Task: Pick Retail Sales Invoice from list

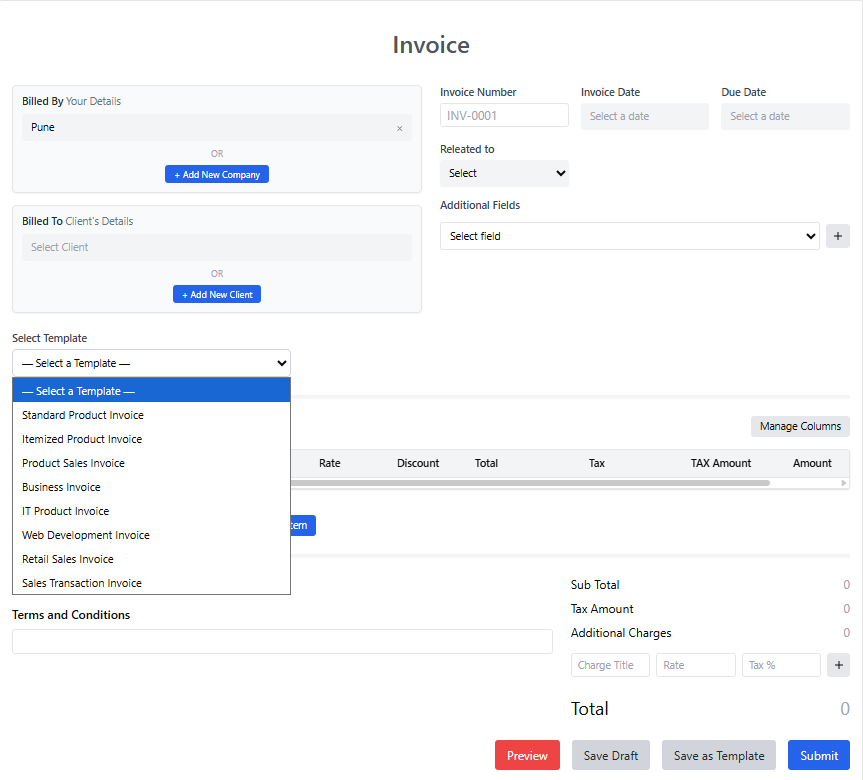Action: (68, 559)
